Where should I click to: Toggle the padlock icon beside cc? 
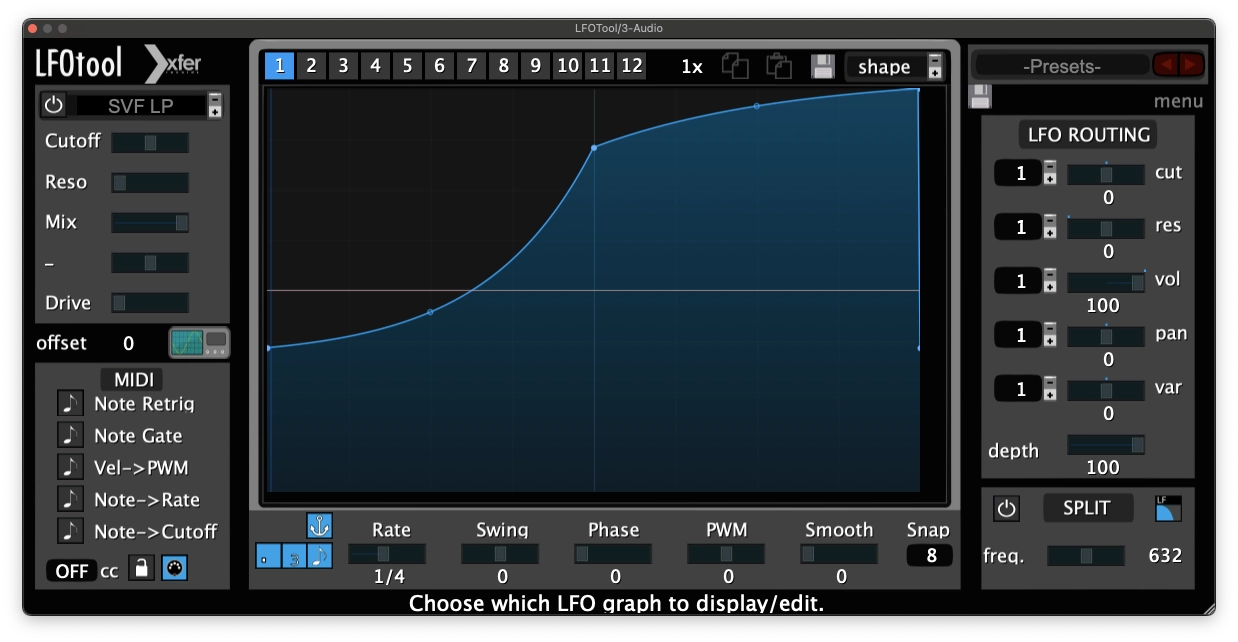(141, 569)
